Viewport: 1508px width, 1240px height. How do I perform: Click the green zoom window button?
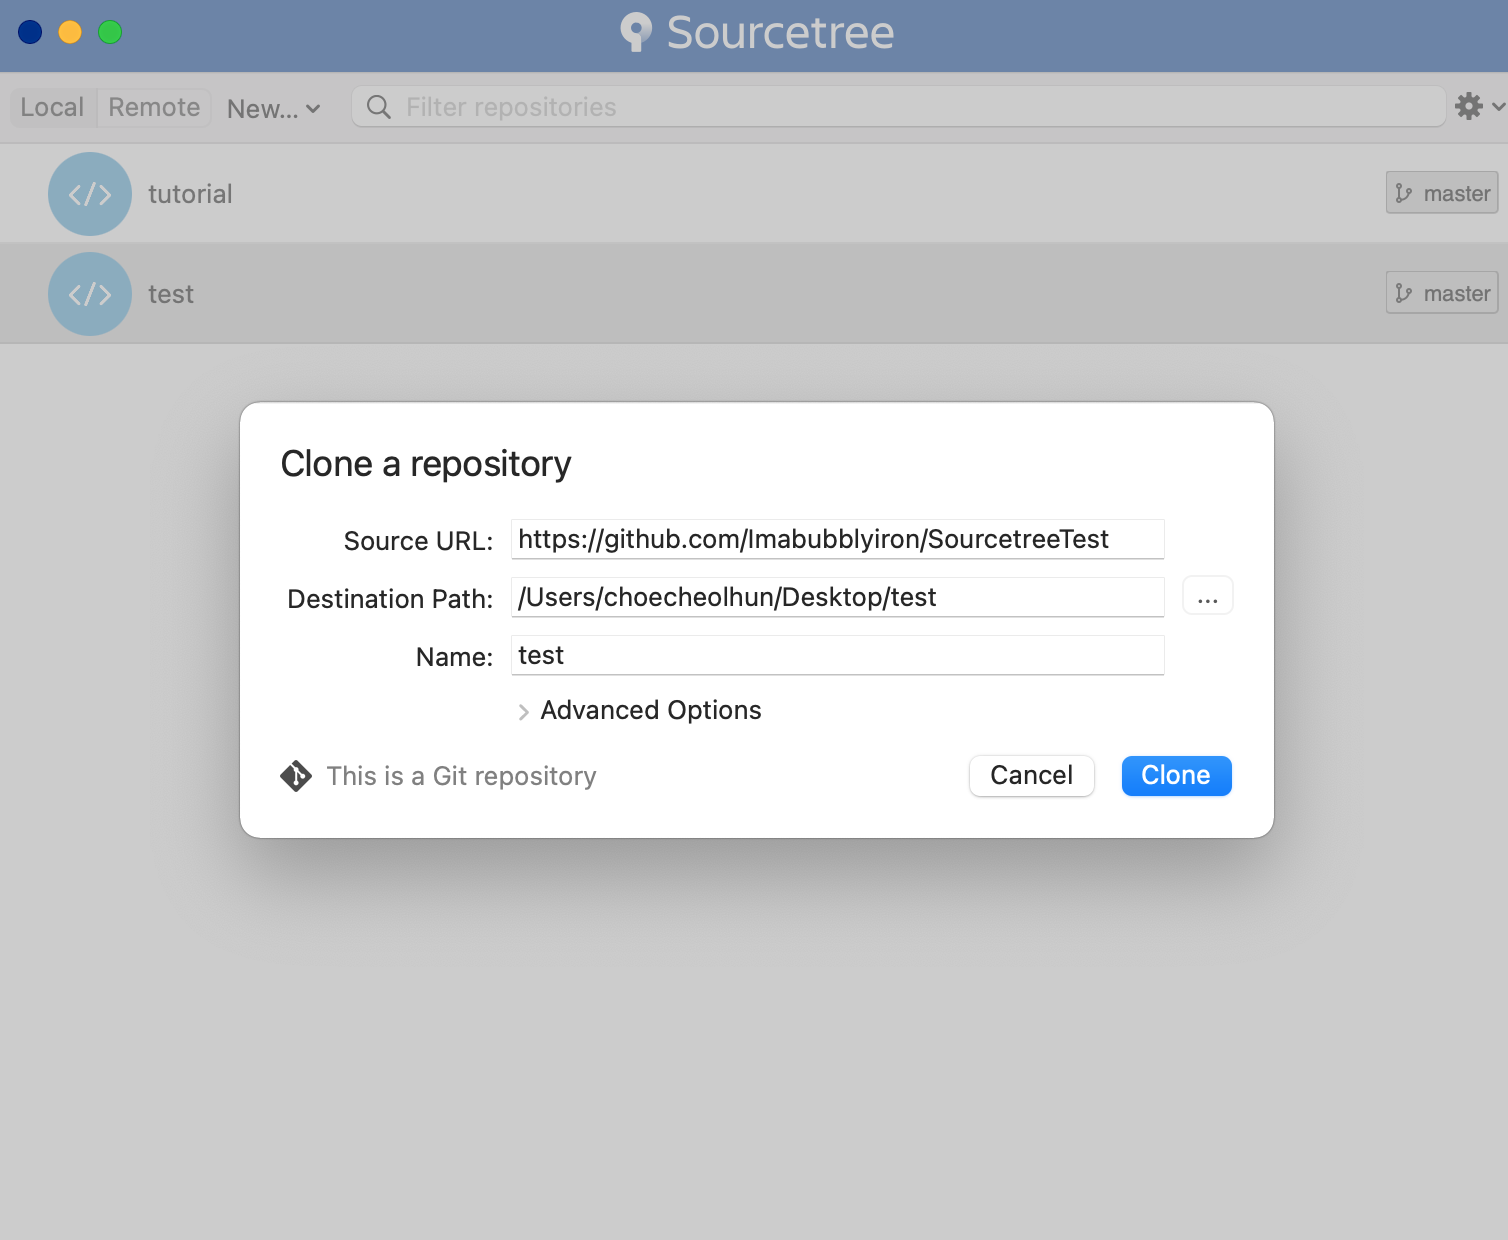coord(110,32)
